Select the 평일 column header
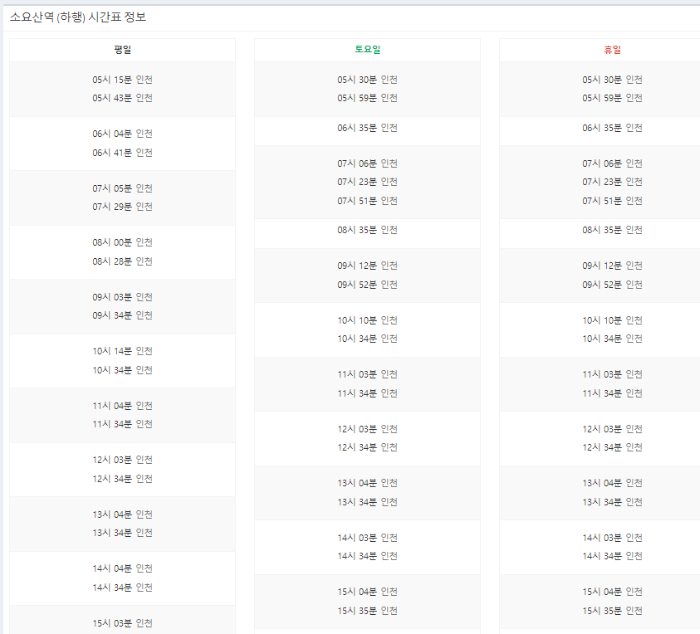Image resolution: width=700 pixels, height=634 pixels. coord(122,50)
